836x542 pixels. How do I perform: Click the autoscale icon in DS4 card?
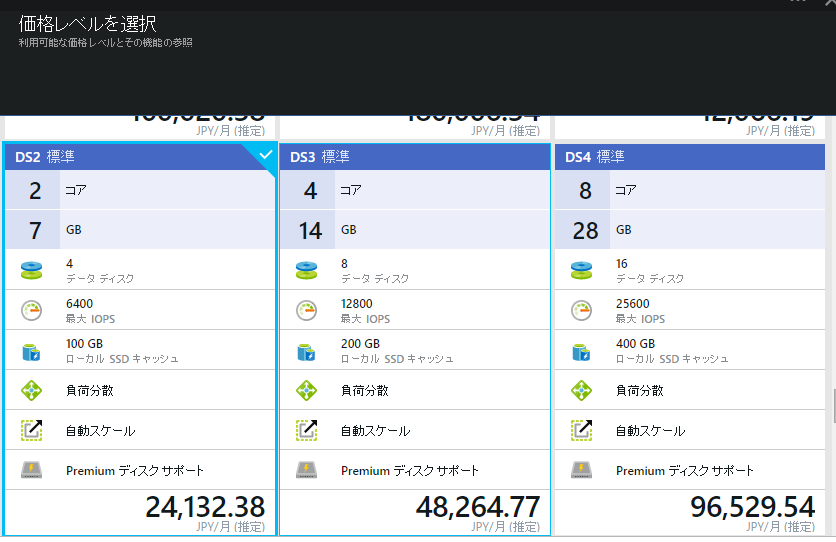581,430
